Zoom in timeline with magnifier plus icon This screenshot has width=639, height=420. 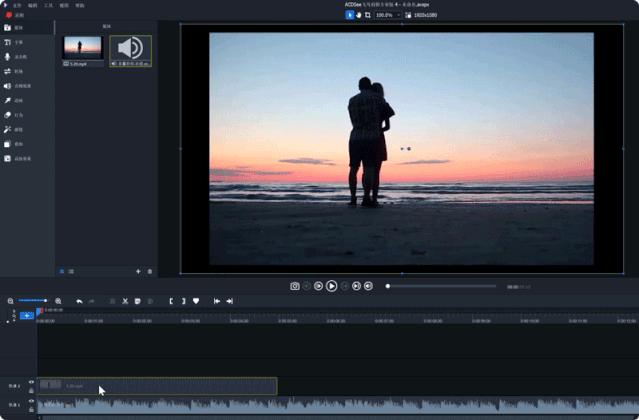point(58,301)
